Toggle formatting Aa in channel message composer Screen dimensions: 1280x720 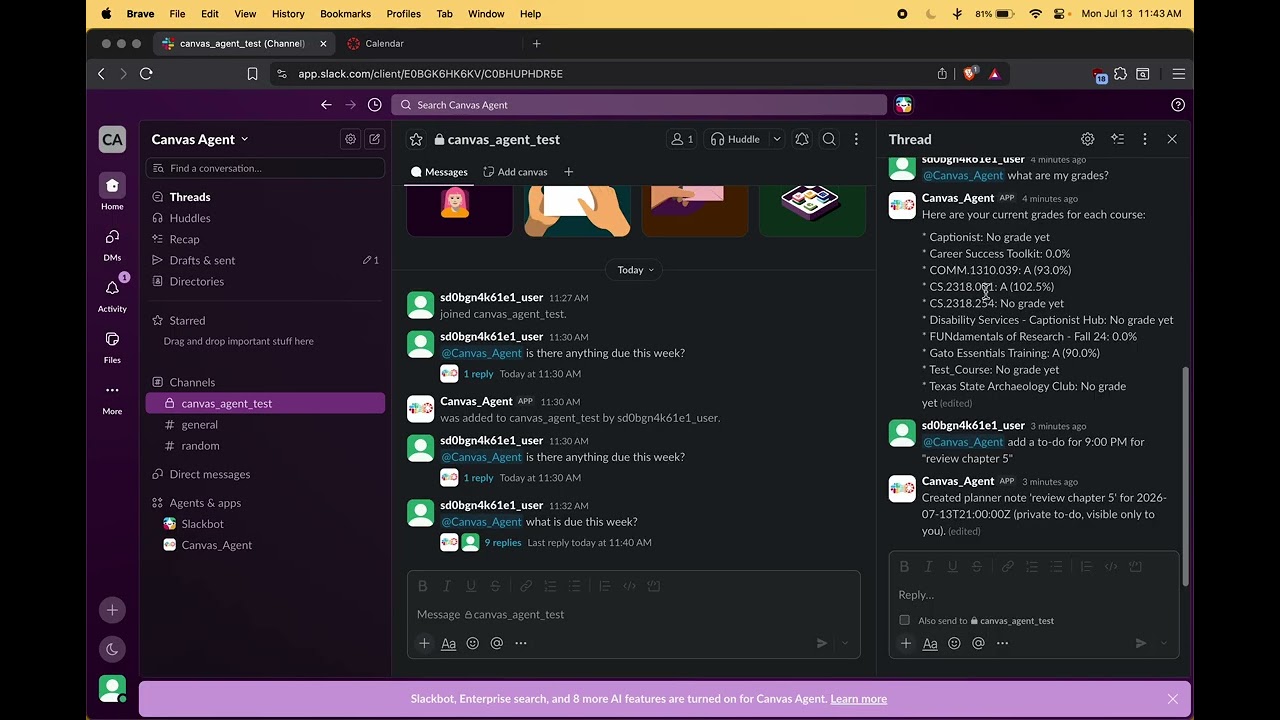pyautogui.click(x=448, y=643)
